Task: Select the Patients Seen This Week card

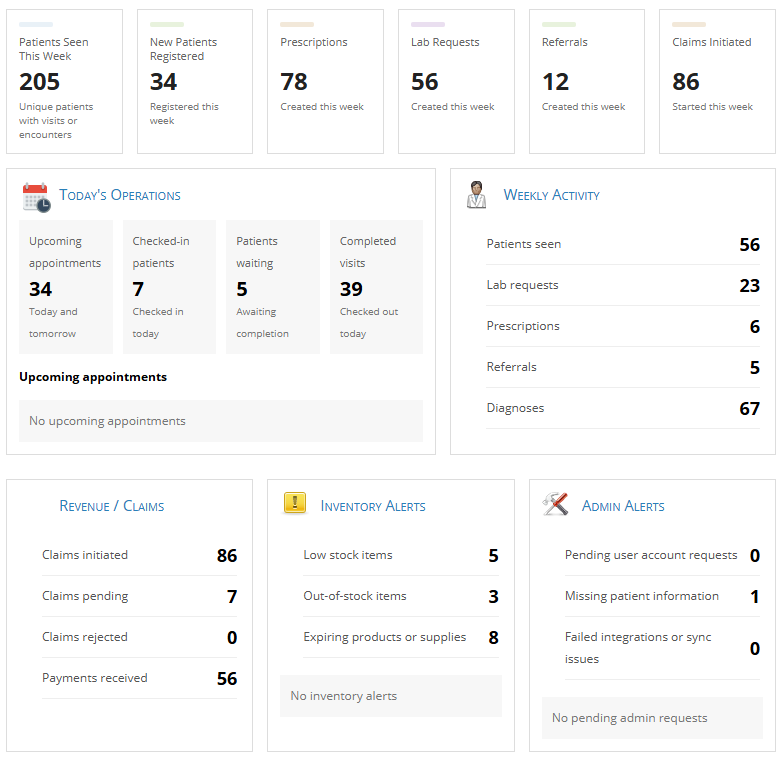Action: (x=64, y=82)
